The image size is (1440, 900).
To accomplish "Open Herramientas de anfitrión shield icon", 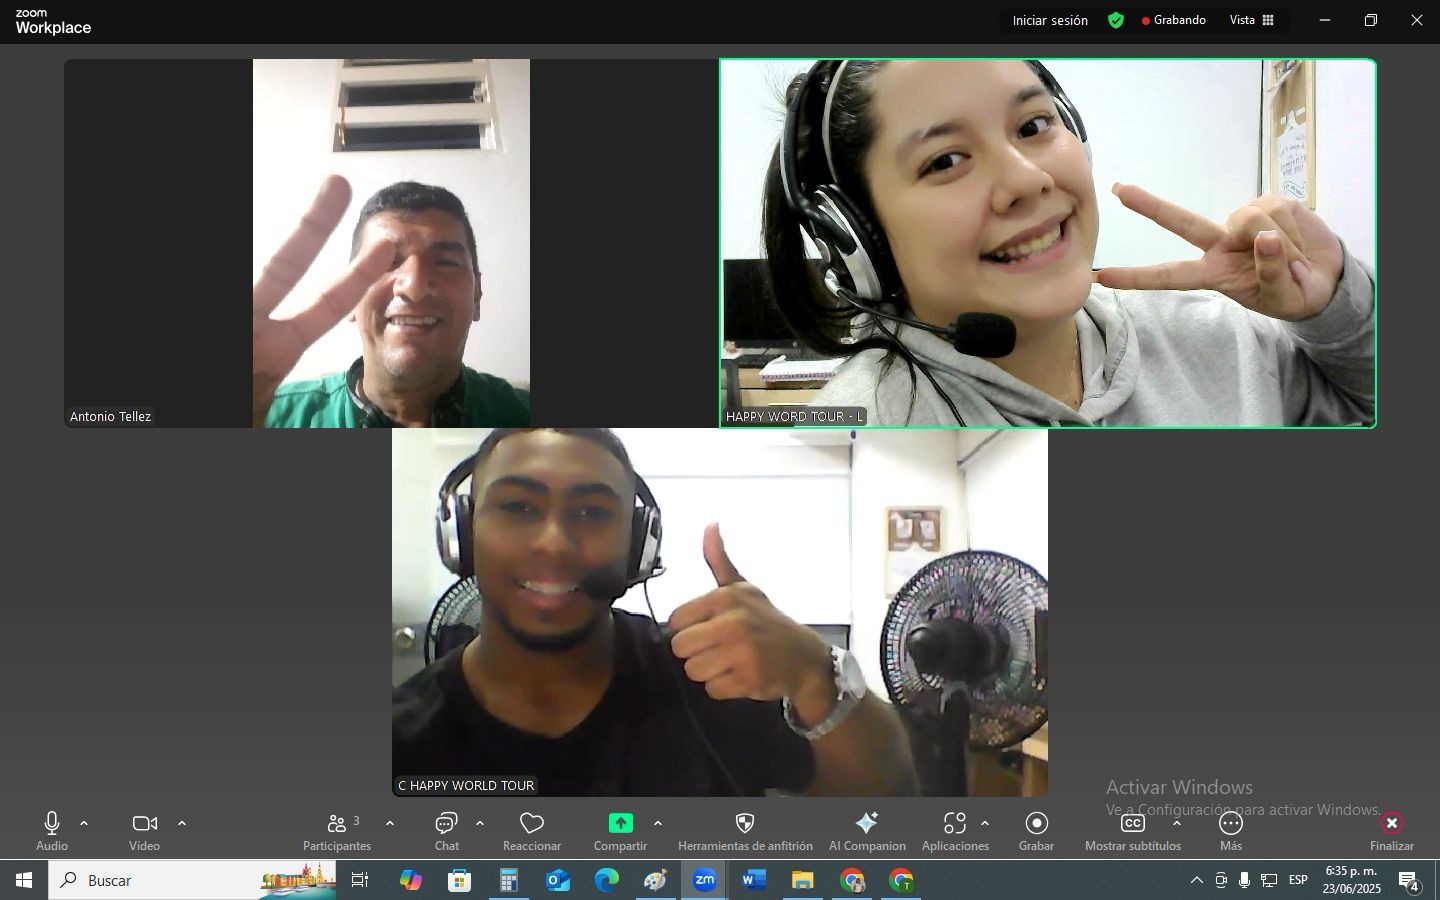I will [x=745, y=823].
